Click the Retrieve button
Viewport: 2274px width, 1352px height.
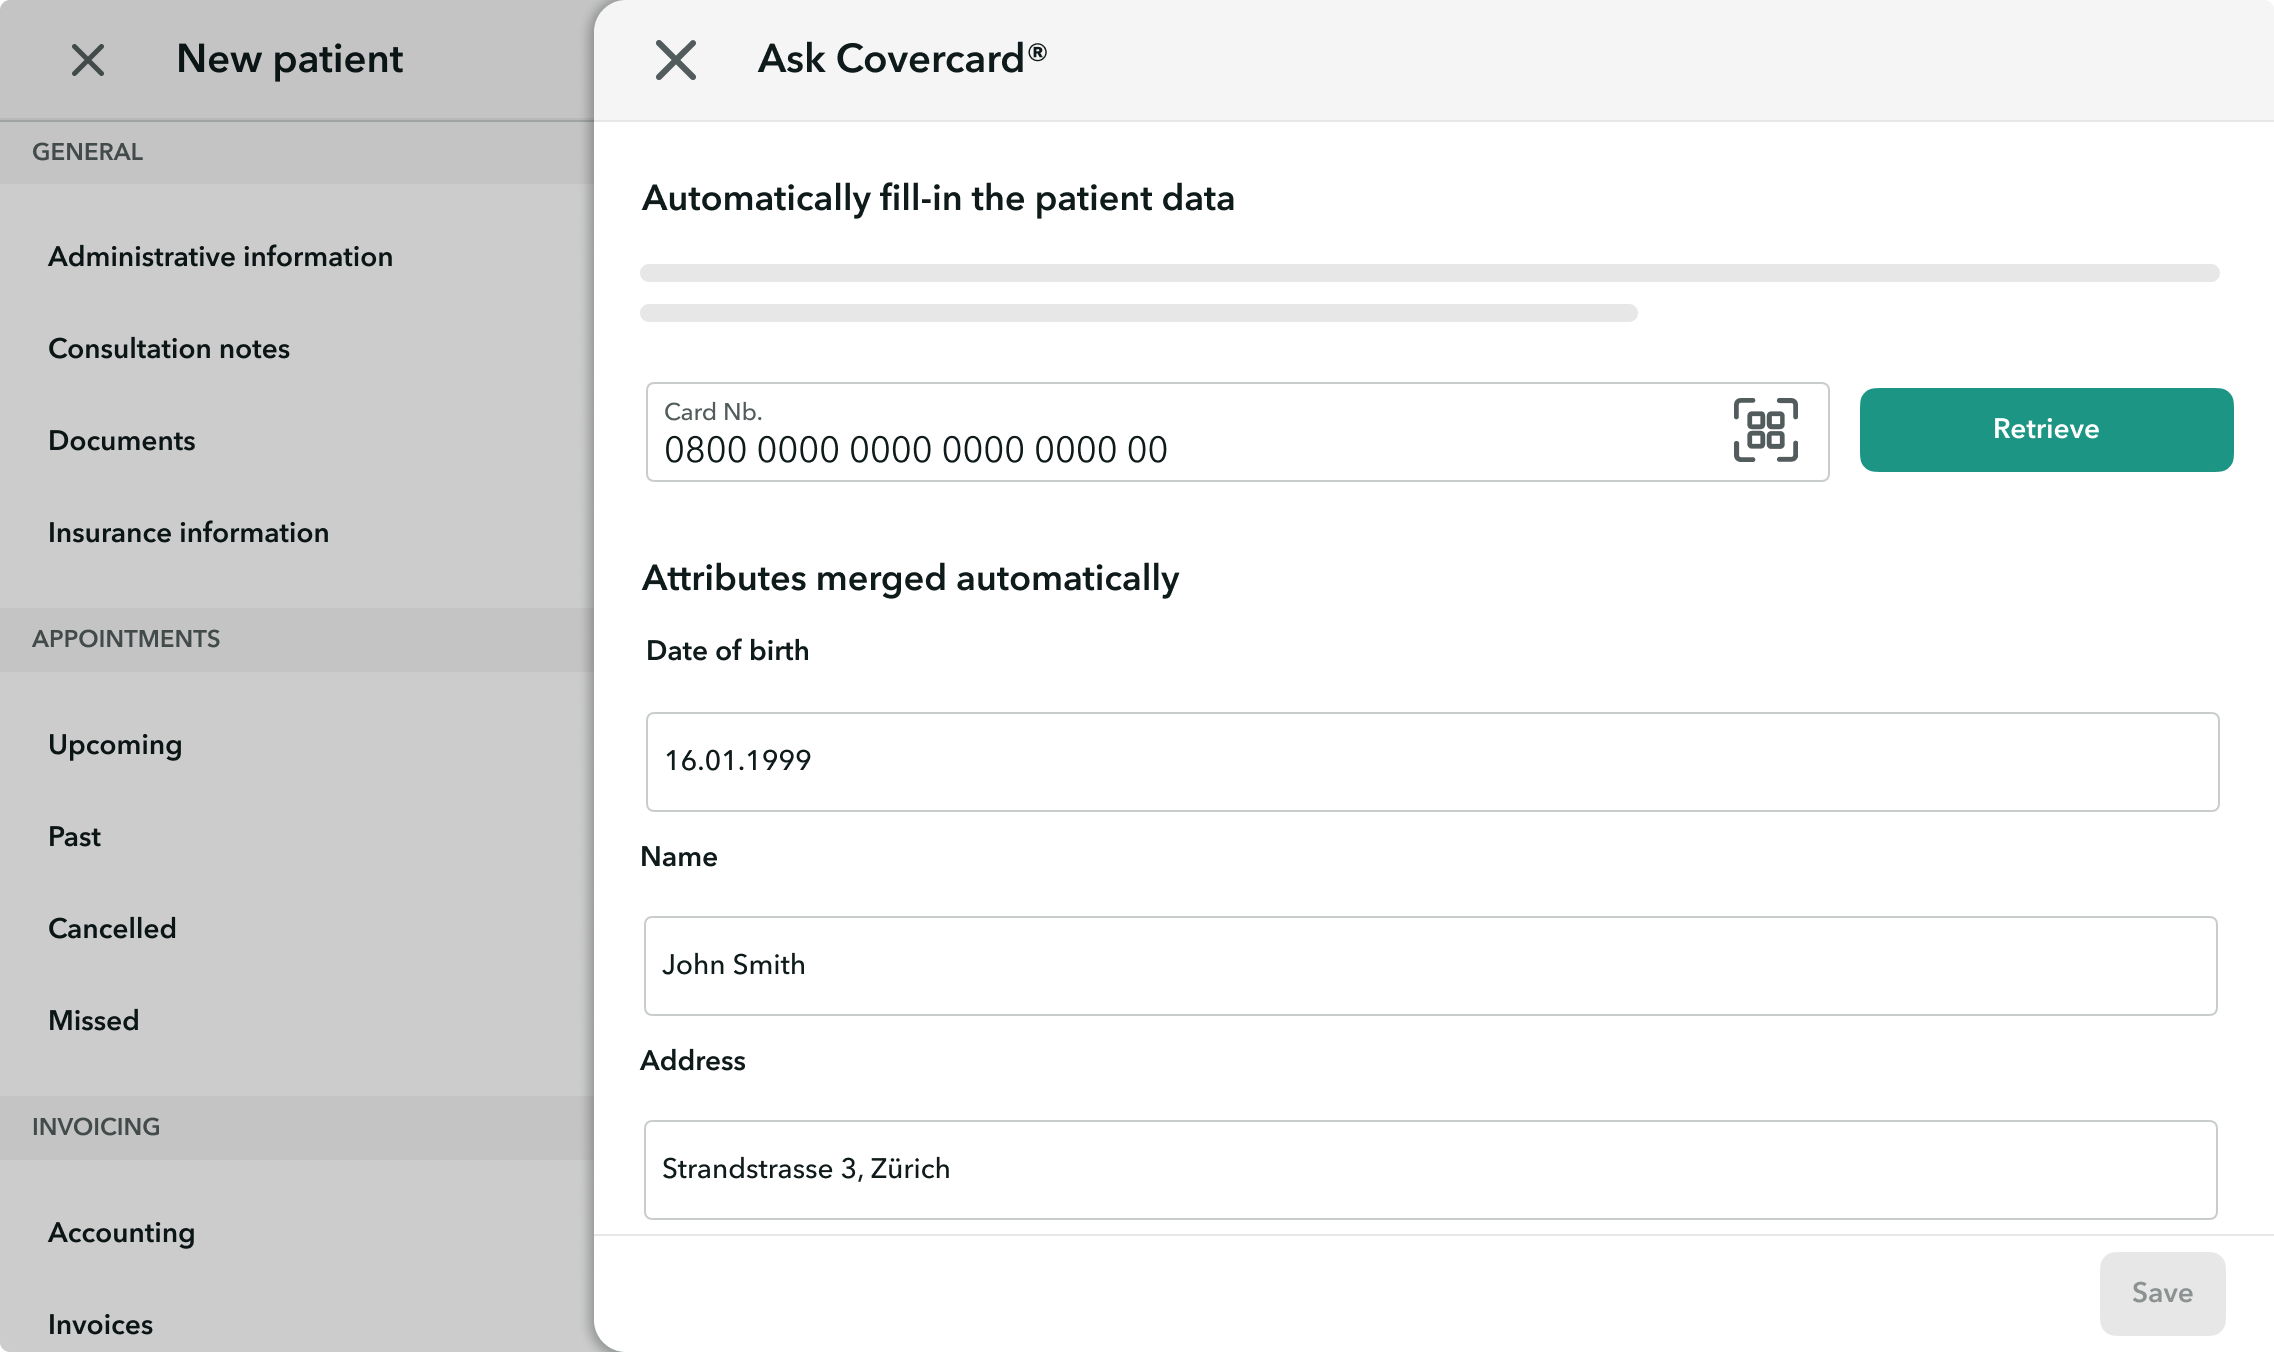point(2045,429)
